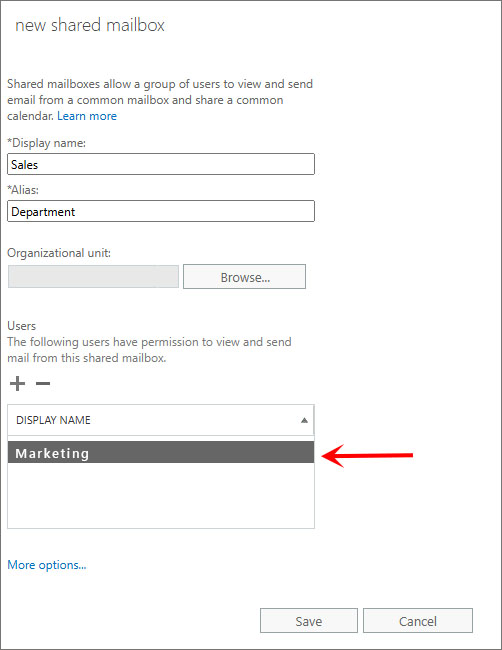
Task: Click the 'new shared mailbox' title
Action: [90, 25]
